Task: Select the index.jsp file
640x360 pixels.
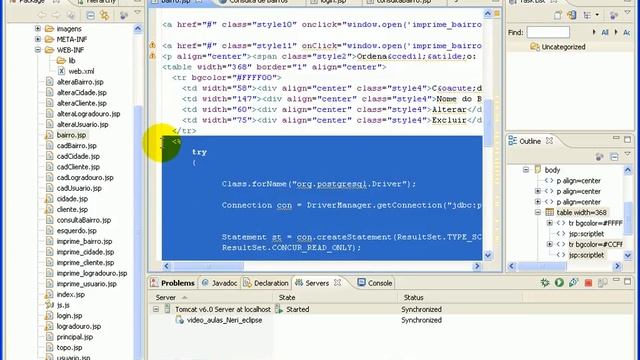Action: (71, 294)
